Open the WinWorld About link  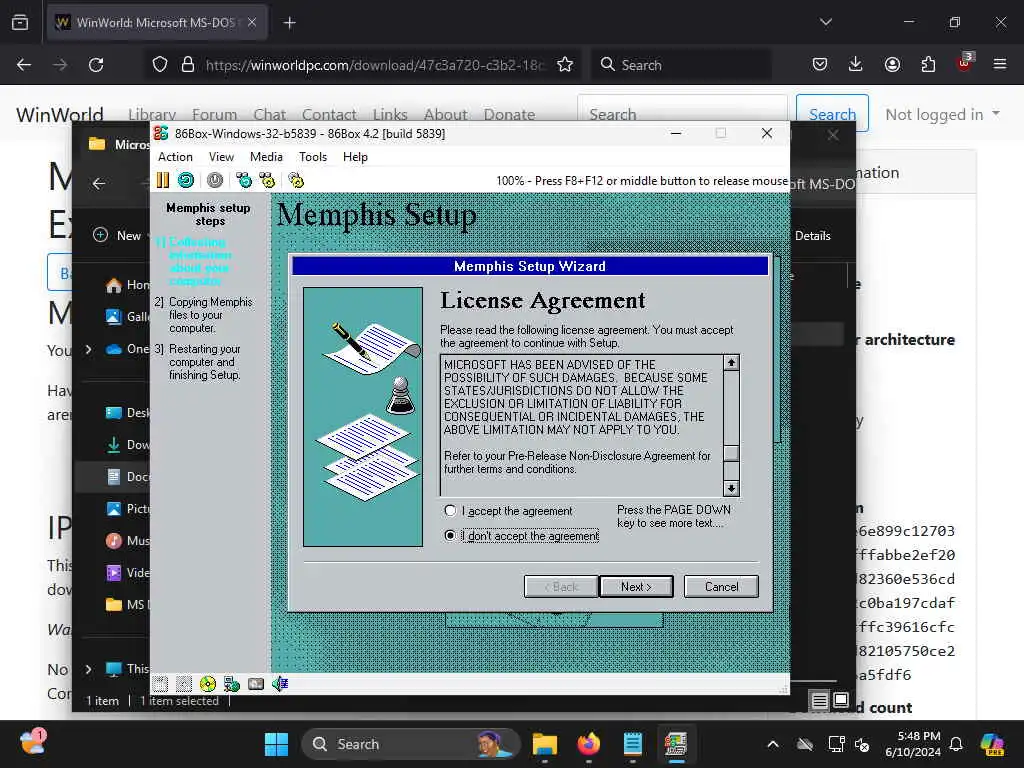tap(445, 114)
